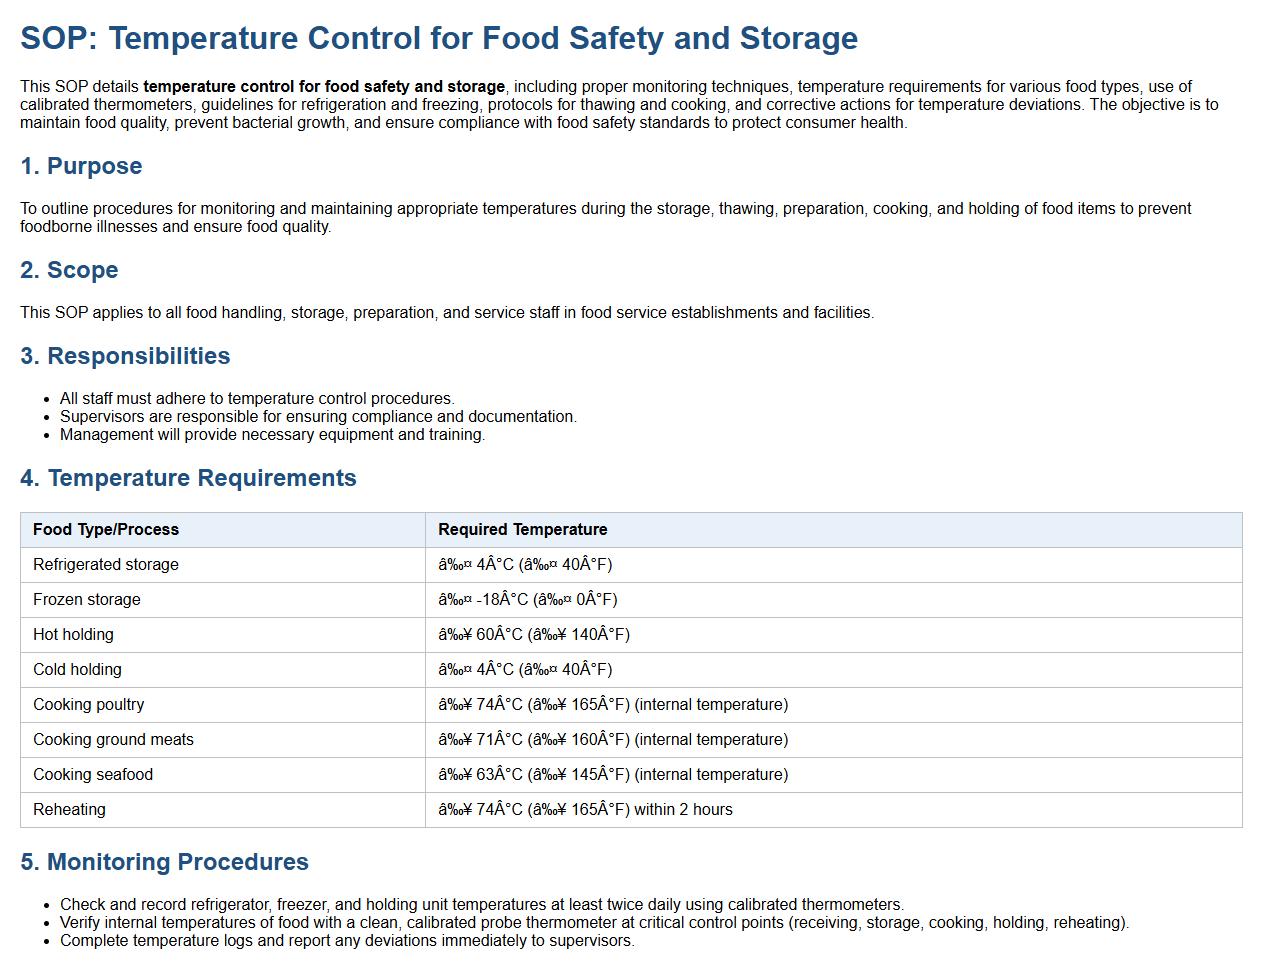
Task: Click the "Reheating" table cell
Action: [69, 810]
